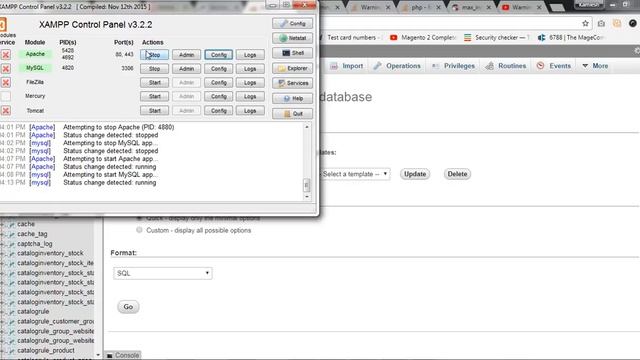Open the Select a template dropdown

354,174
